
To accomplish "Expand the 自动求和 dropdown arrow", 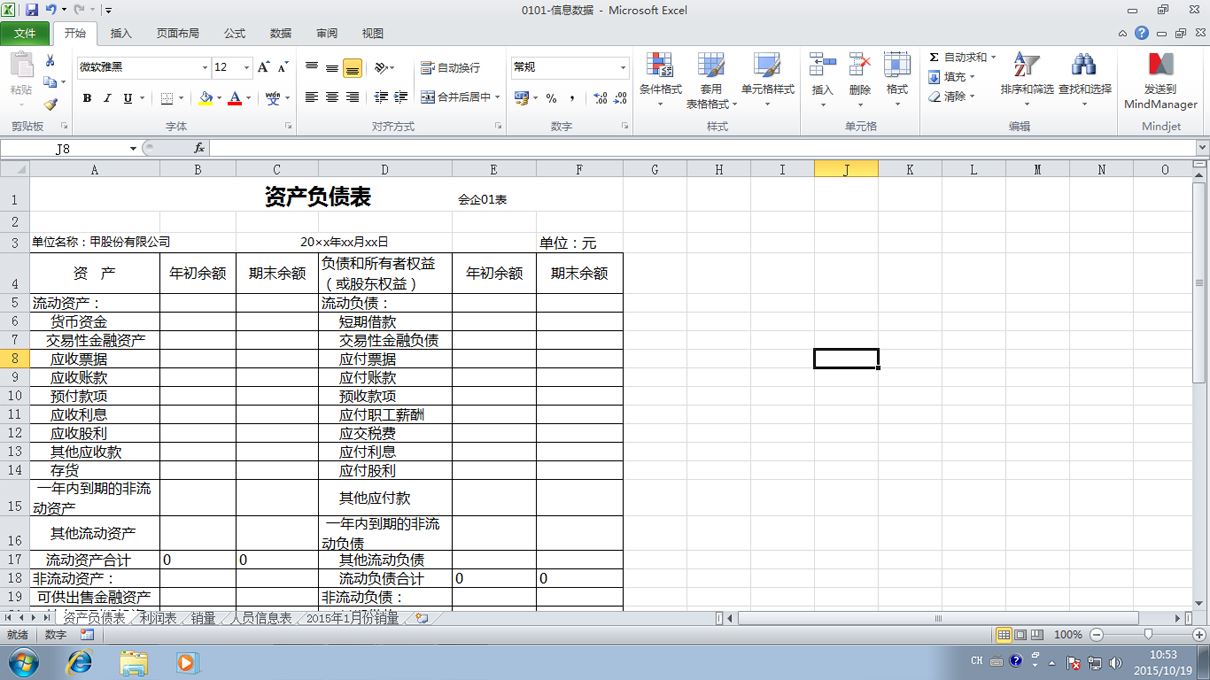I will tap(993, 58).
